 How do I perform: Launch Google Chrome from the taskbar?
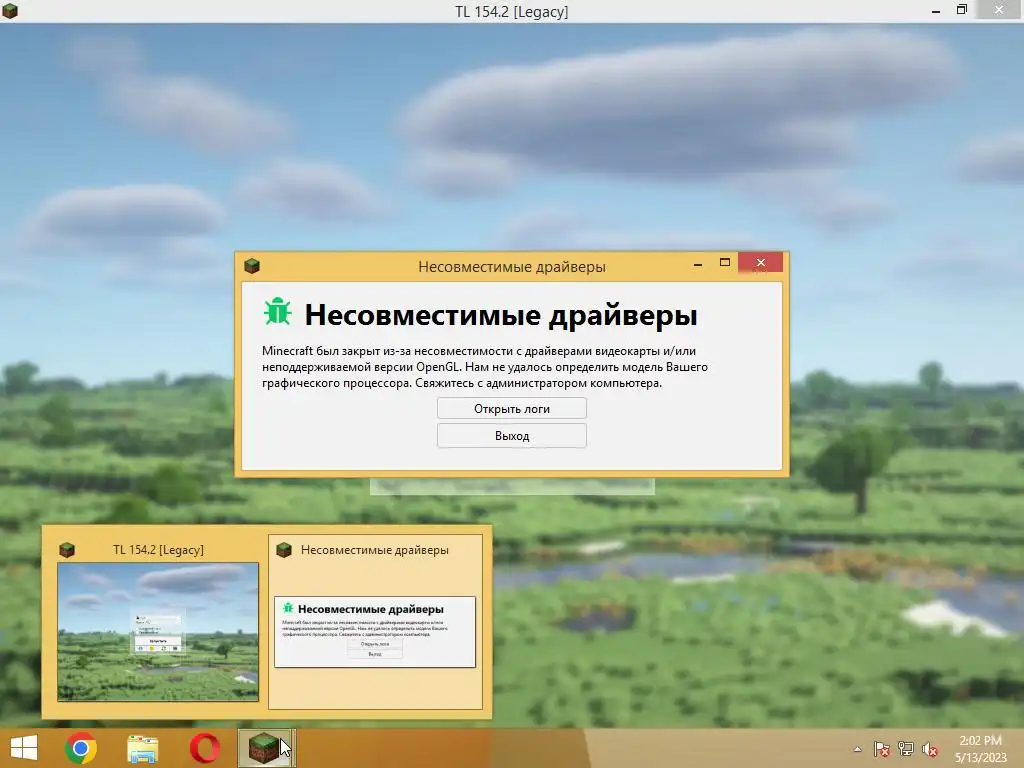coord(81,748)
